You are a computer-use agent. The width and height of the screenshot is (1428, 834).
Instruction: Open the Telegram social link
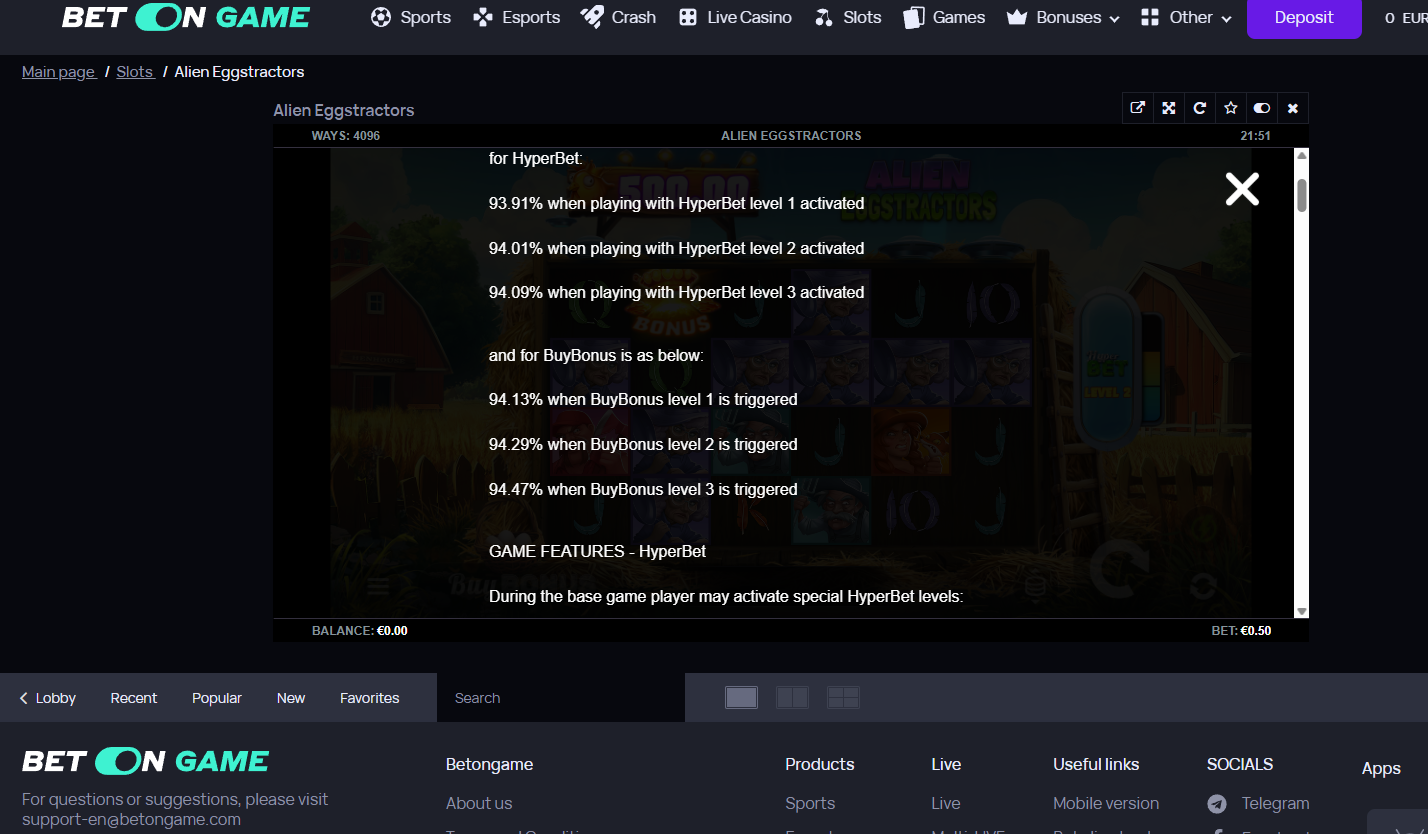coord(1275,803)
